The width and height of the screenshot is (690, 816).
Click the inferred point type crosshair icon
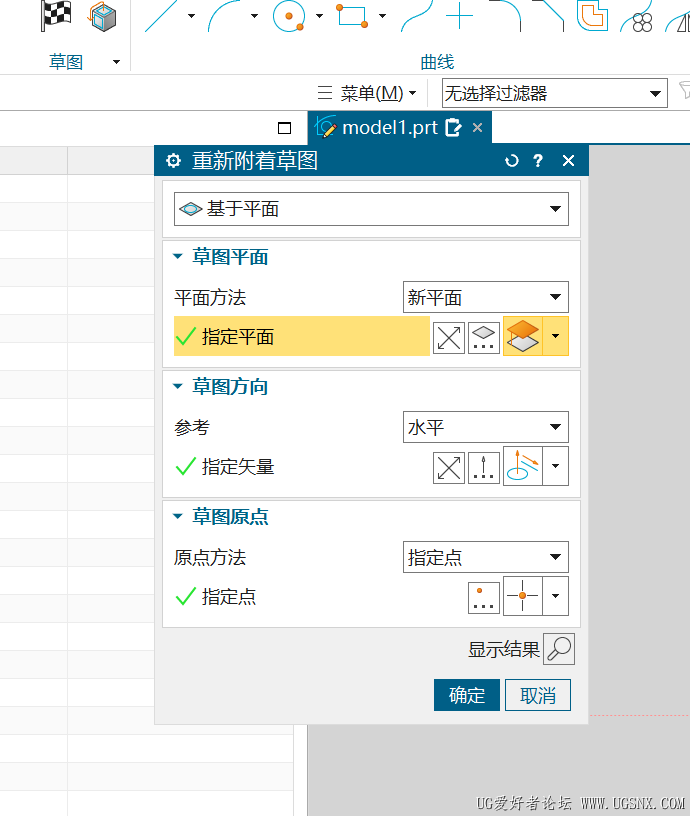pyautogui.click(x=523, y=596)
